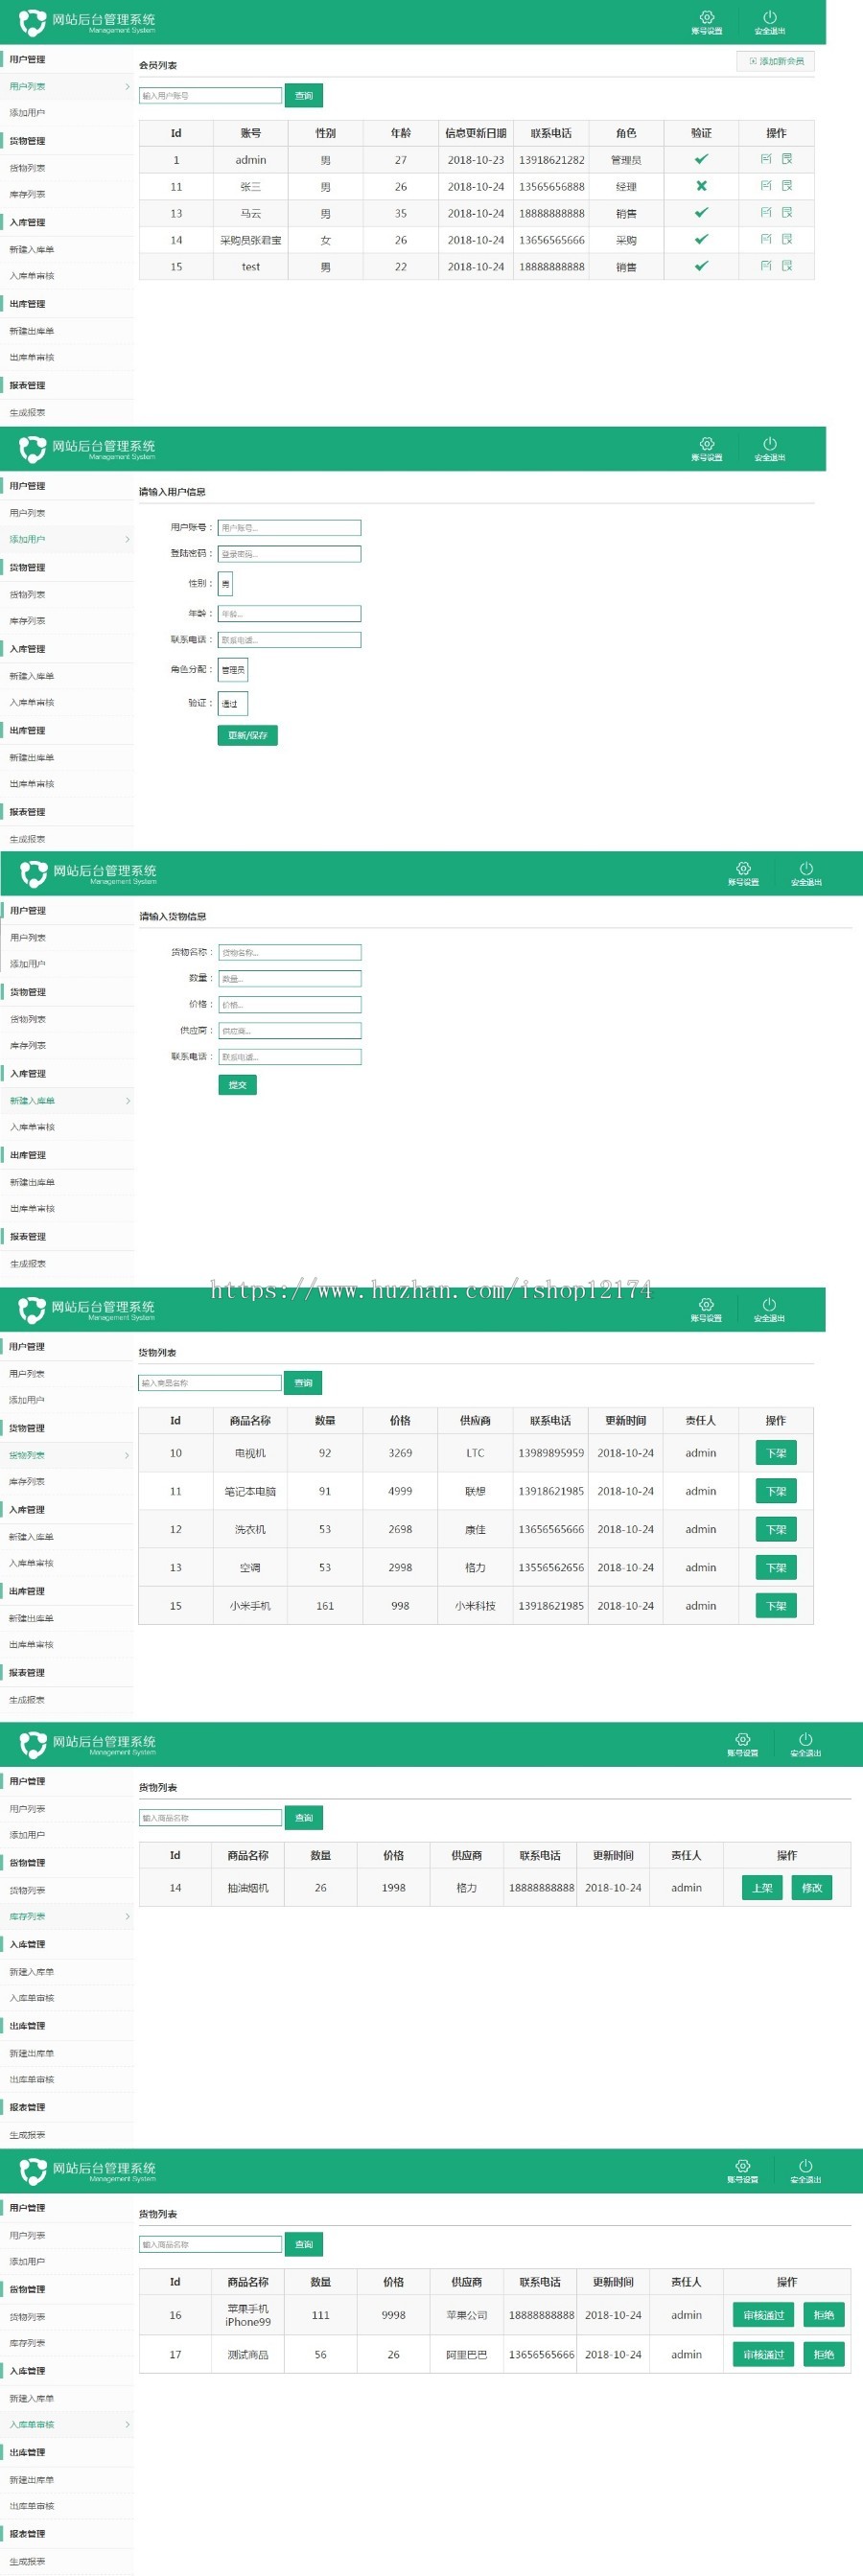Click 审核通过 for 苹果手机 iPhone99 row
The width and height of the screenshot is (863, 2576).
point(763,2315)
